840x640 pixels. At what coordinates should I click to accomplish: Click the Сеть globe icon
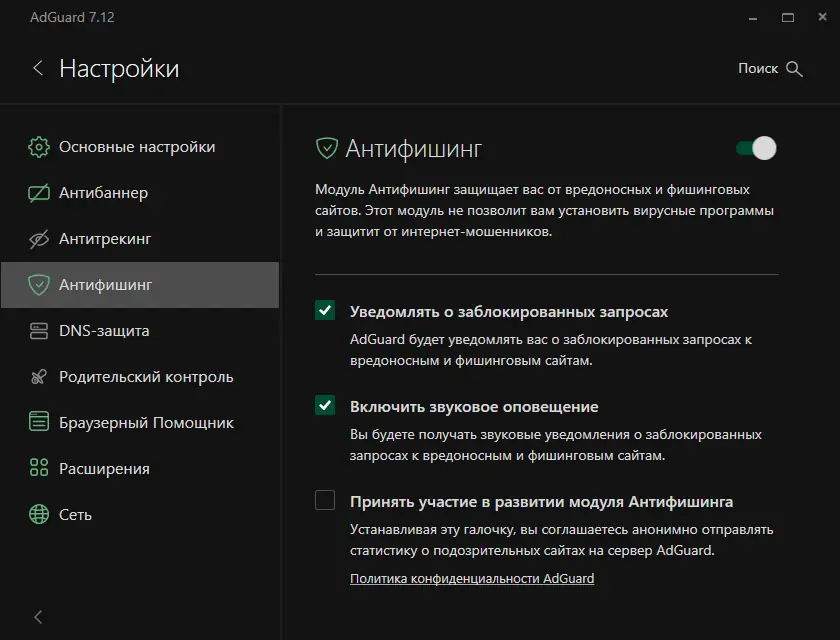click(x=39, y=515)
